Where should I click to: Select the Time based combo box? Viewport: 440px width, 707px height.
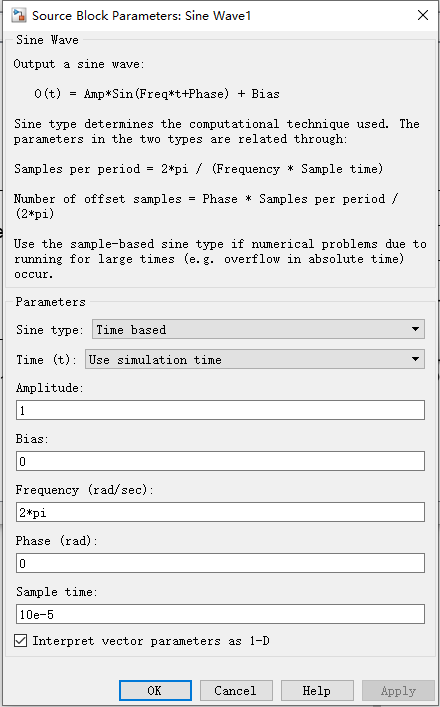click(258, 330)
